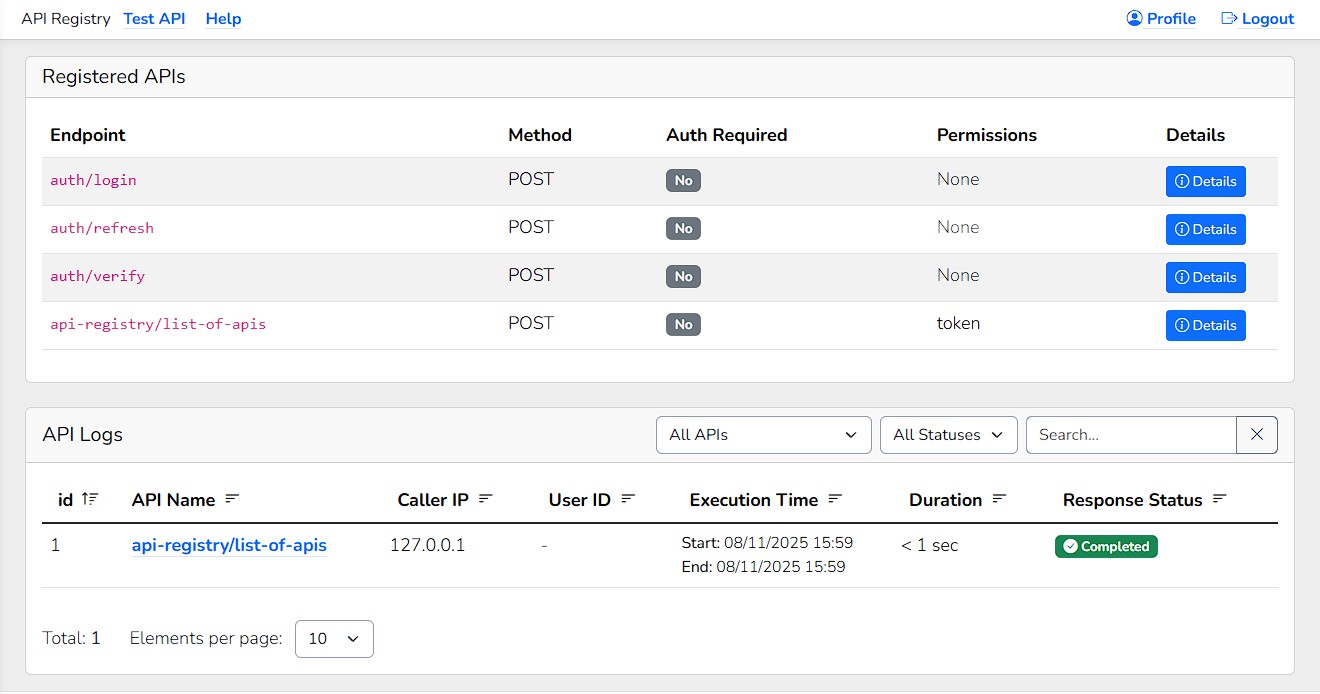Clear the search with the X button
1320x694 pixels.
click(1257, 435)
